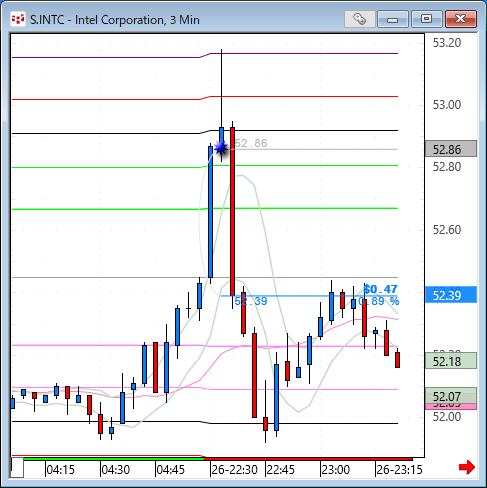This screenshot has width=487, height=488.
Task: Click the gray 52.86 price label on scale
Action: point(451,149)
